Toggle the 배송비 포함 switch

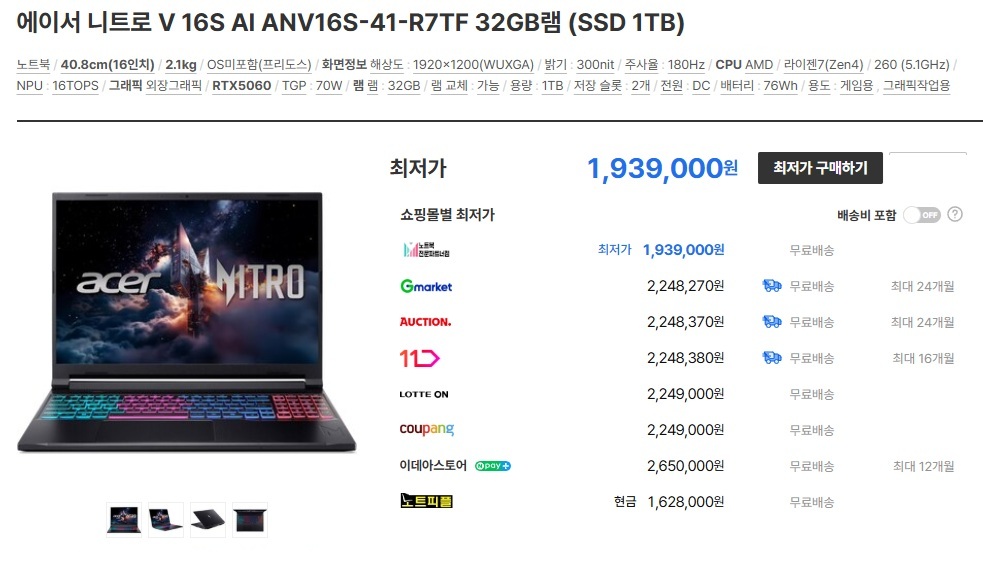pyautogui.click(x=922, y=215)
